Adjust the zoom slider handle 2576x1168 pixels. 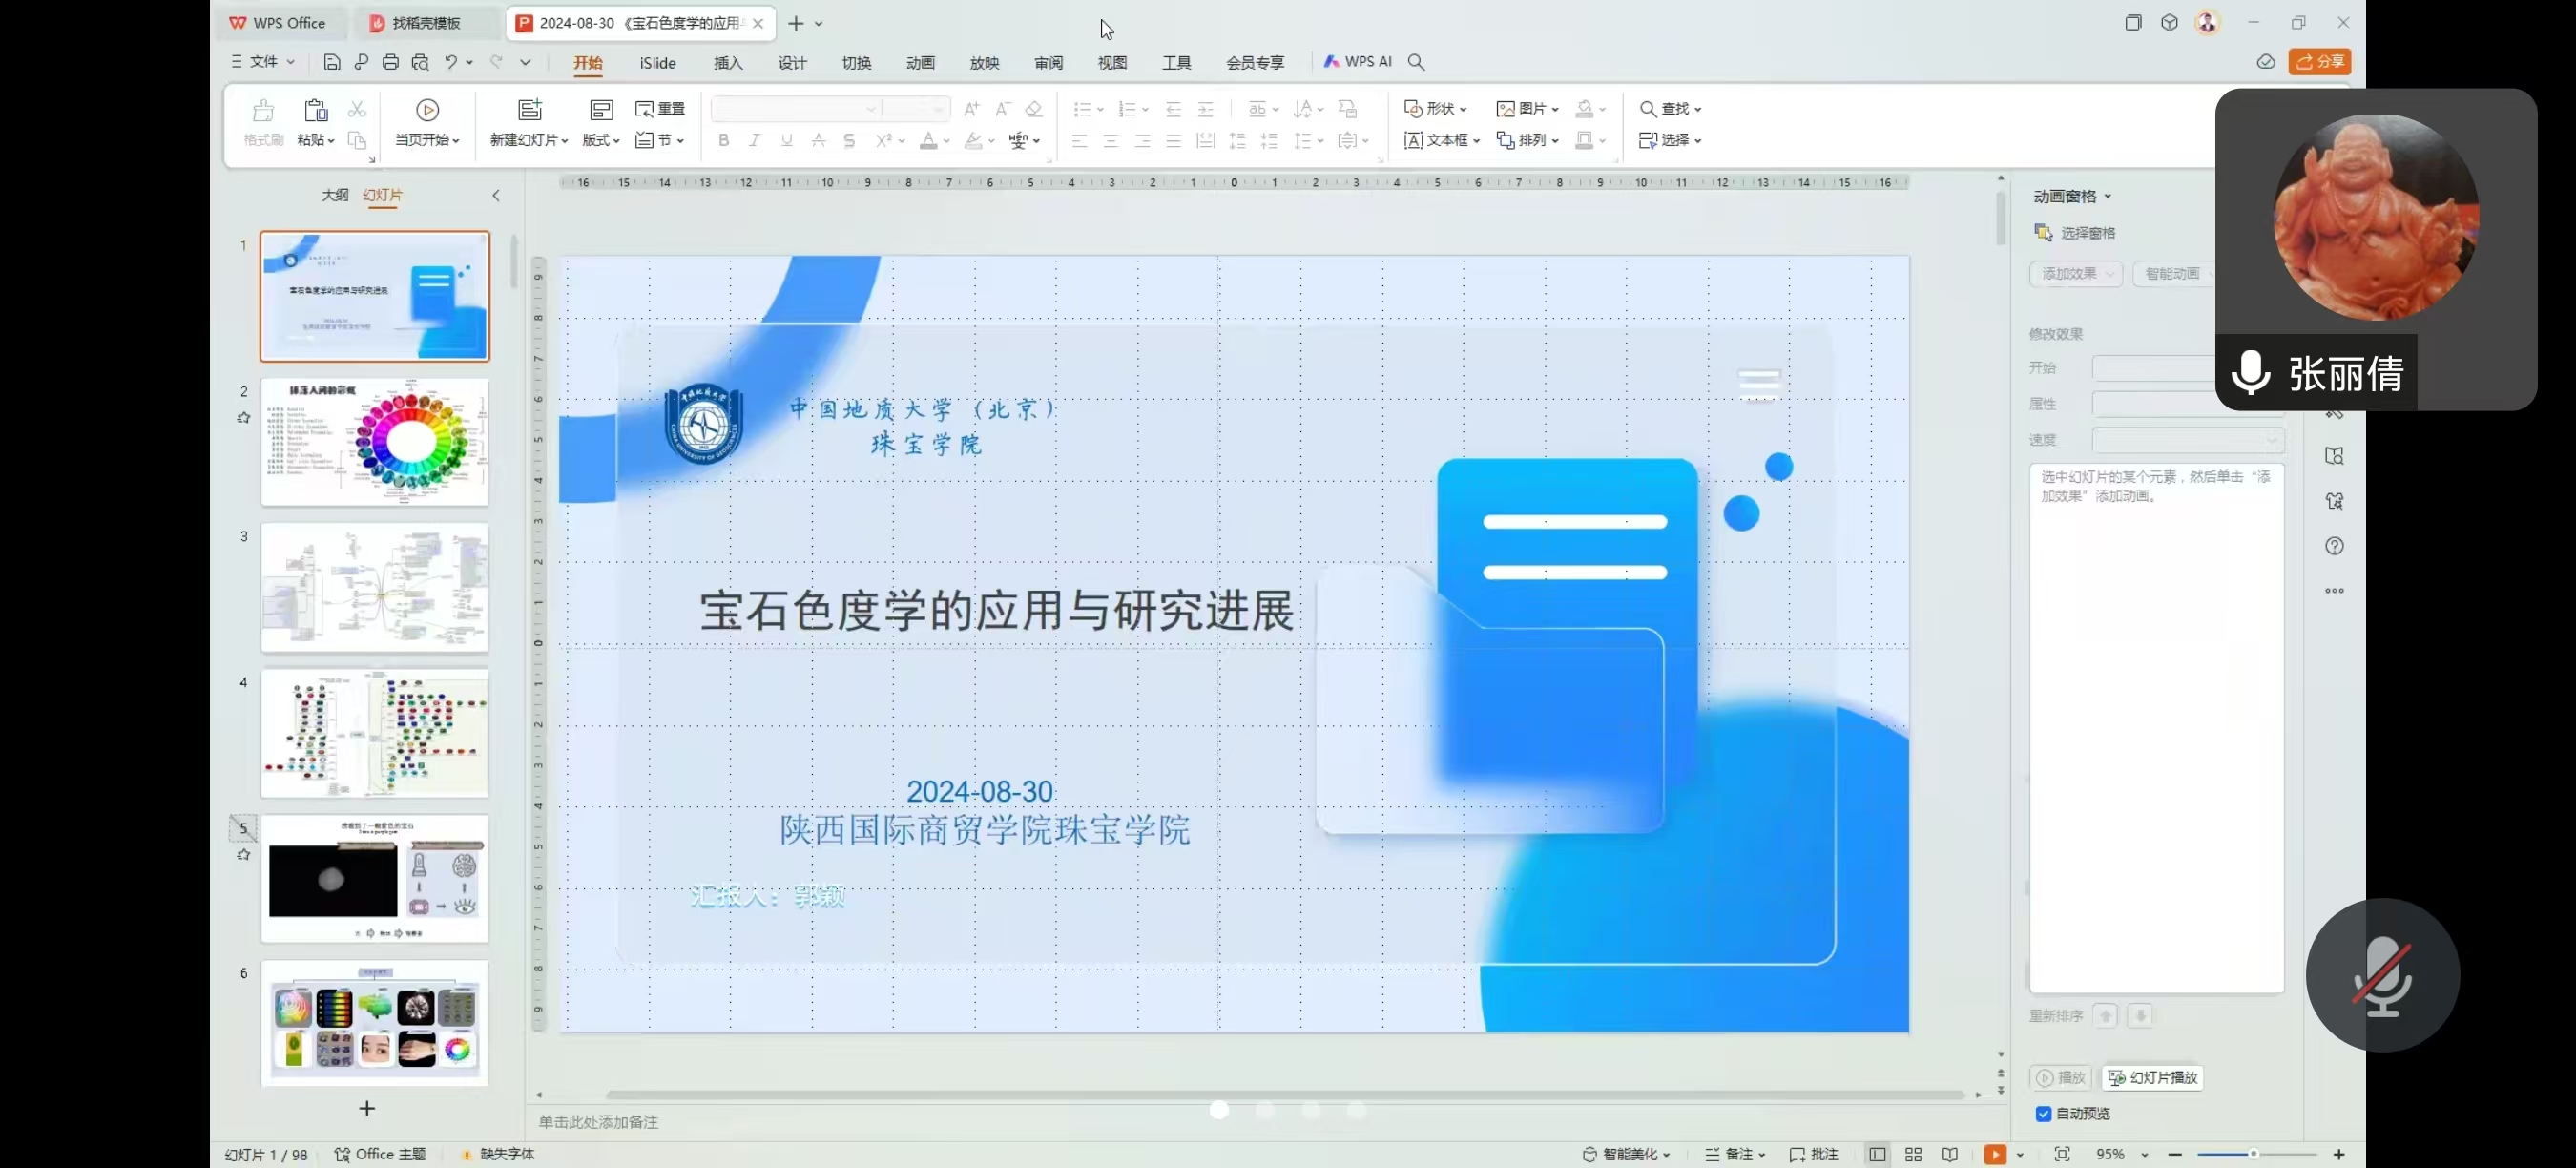(x=2254, y=1154)
